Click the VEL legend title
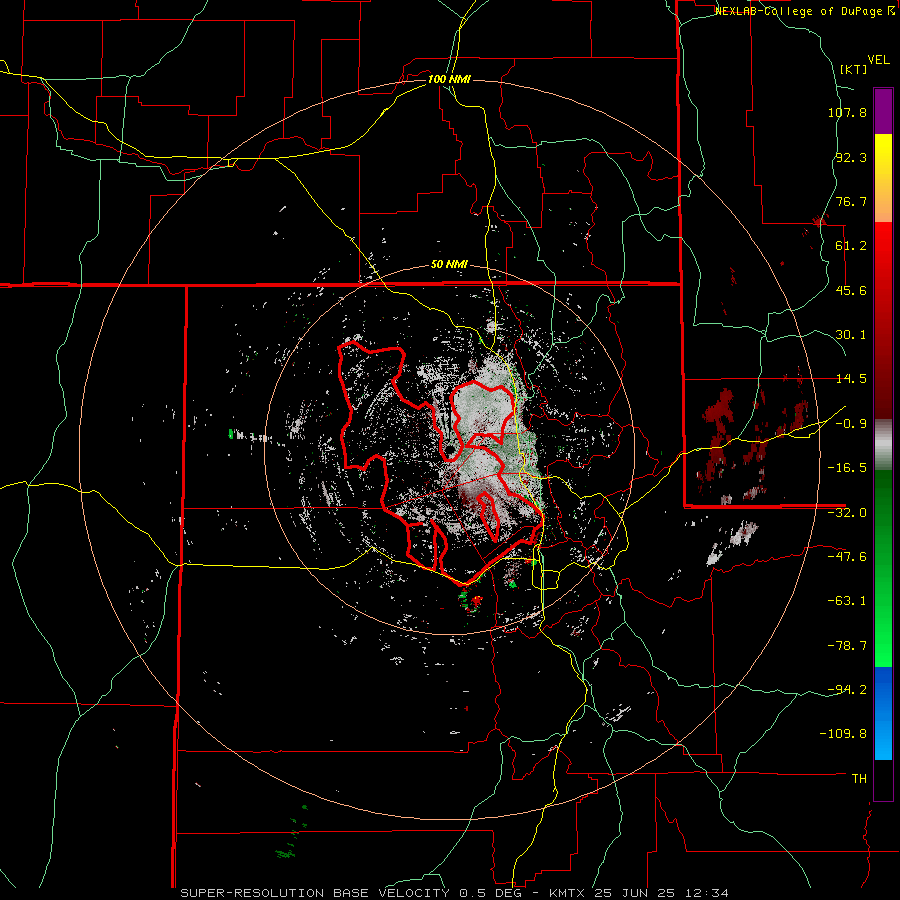 click(x=878, y=60)
